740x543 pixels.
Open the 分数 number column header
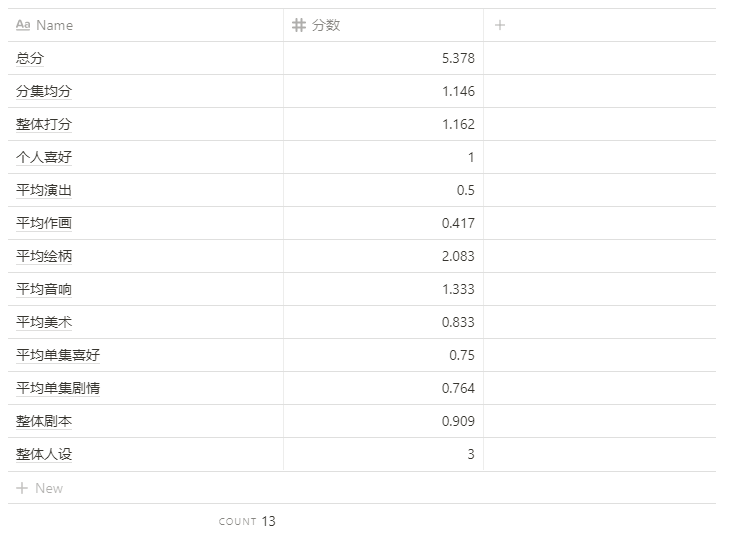(383, 25)
